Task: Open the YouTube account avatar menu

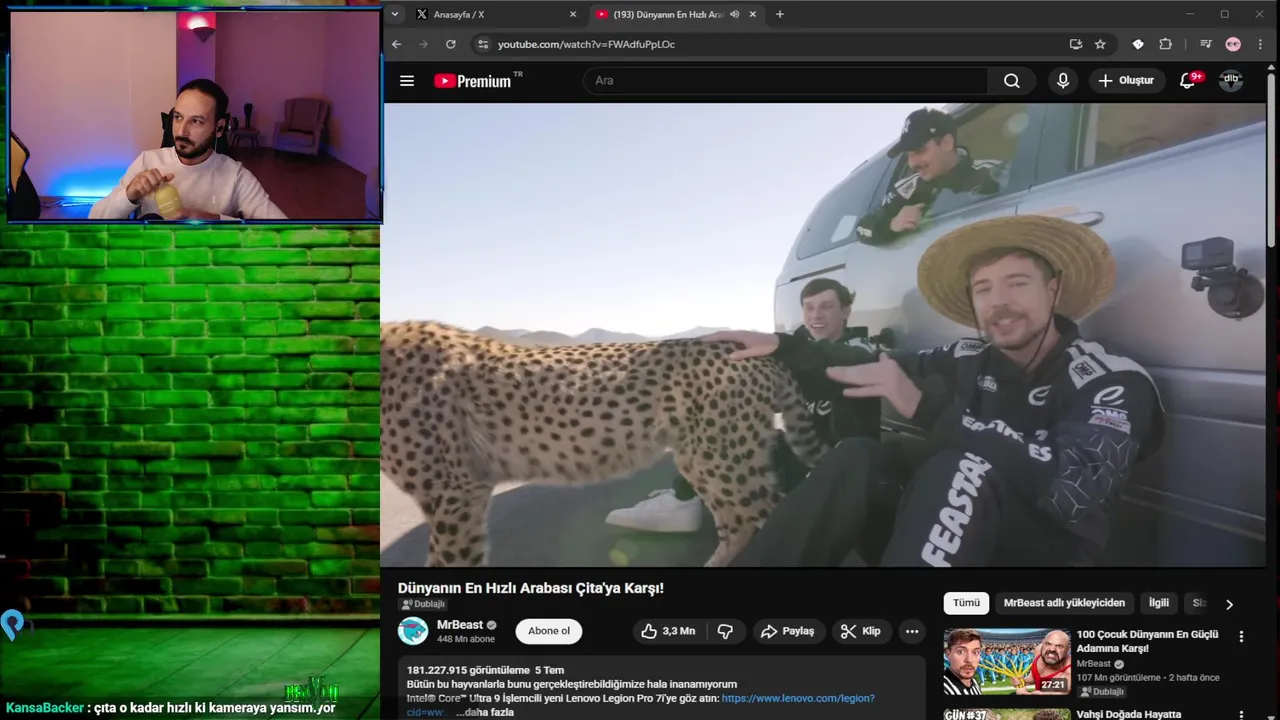Action: (1231, 81)
